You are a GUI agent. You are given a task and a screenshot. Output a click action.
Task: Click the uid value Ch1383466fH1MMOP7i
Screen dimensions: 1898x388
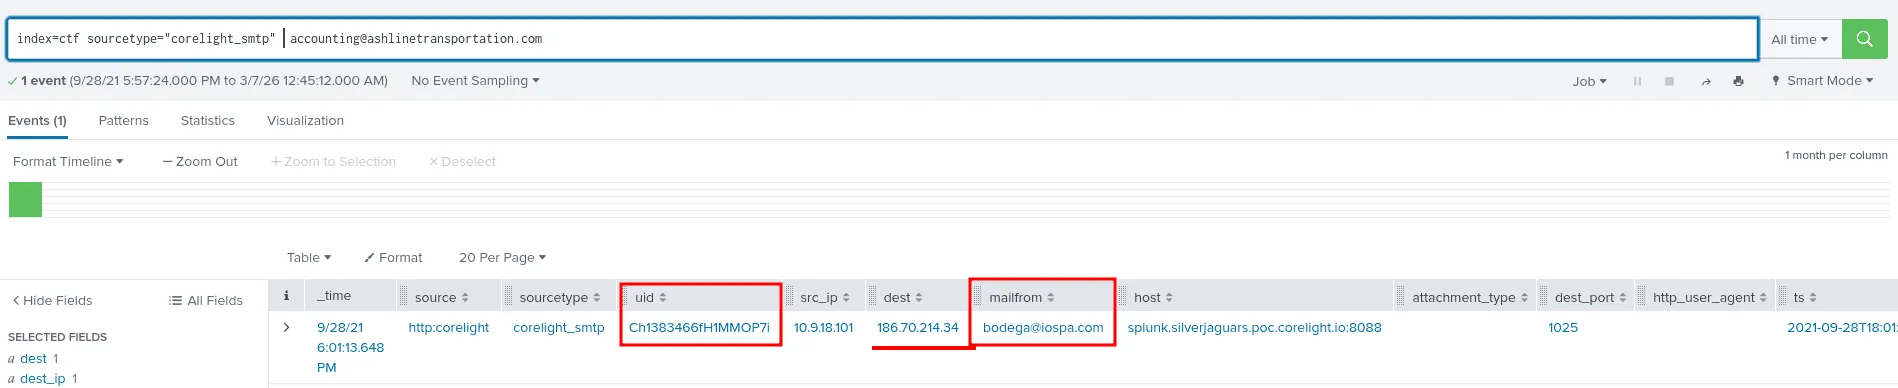click(x=699, y=327)
